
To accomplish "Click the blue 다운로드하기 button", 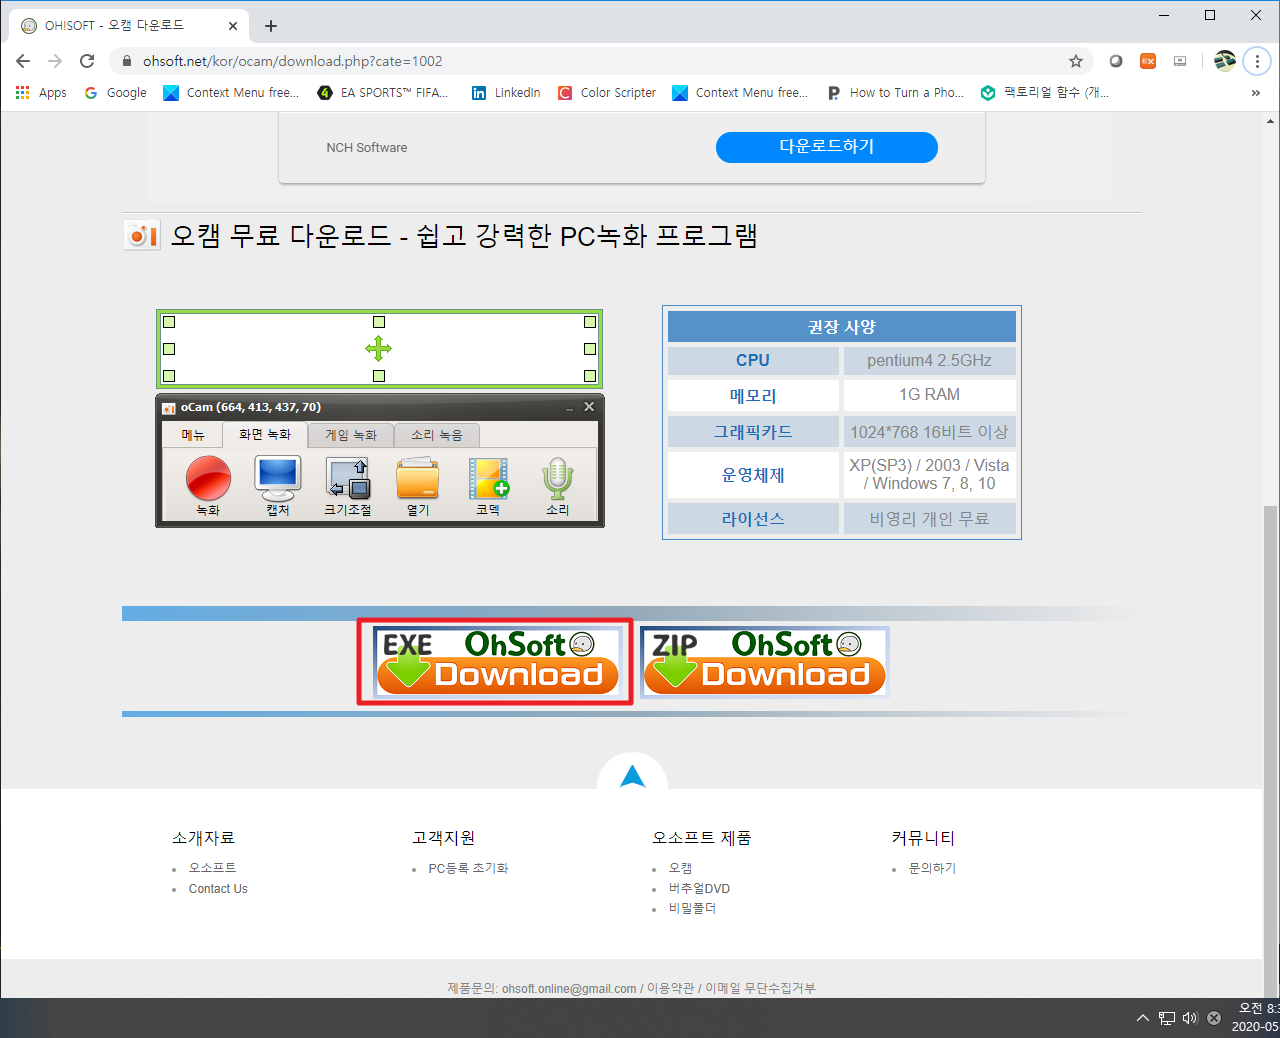I will point(827,147).
